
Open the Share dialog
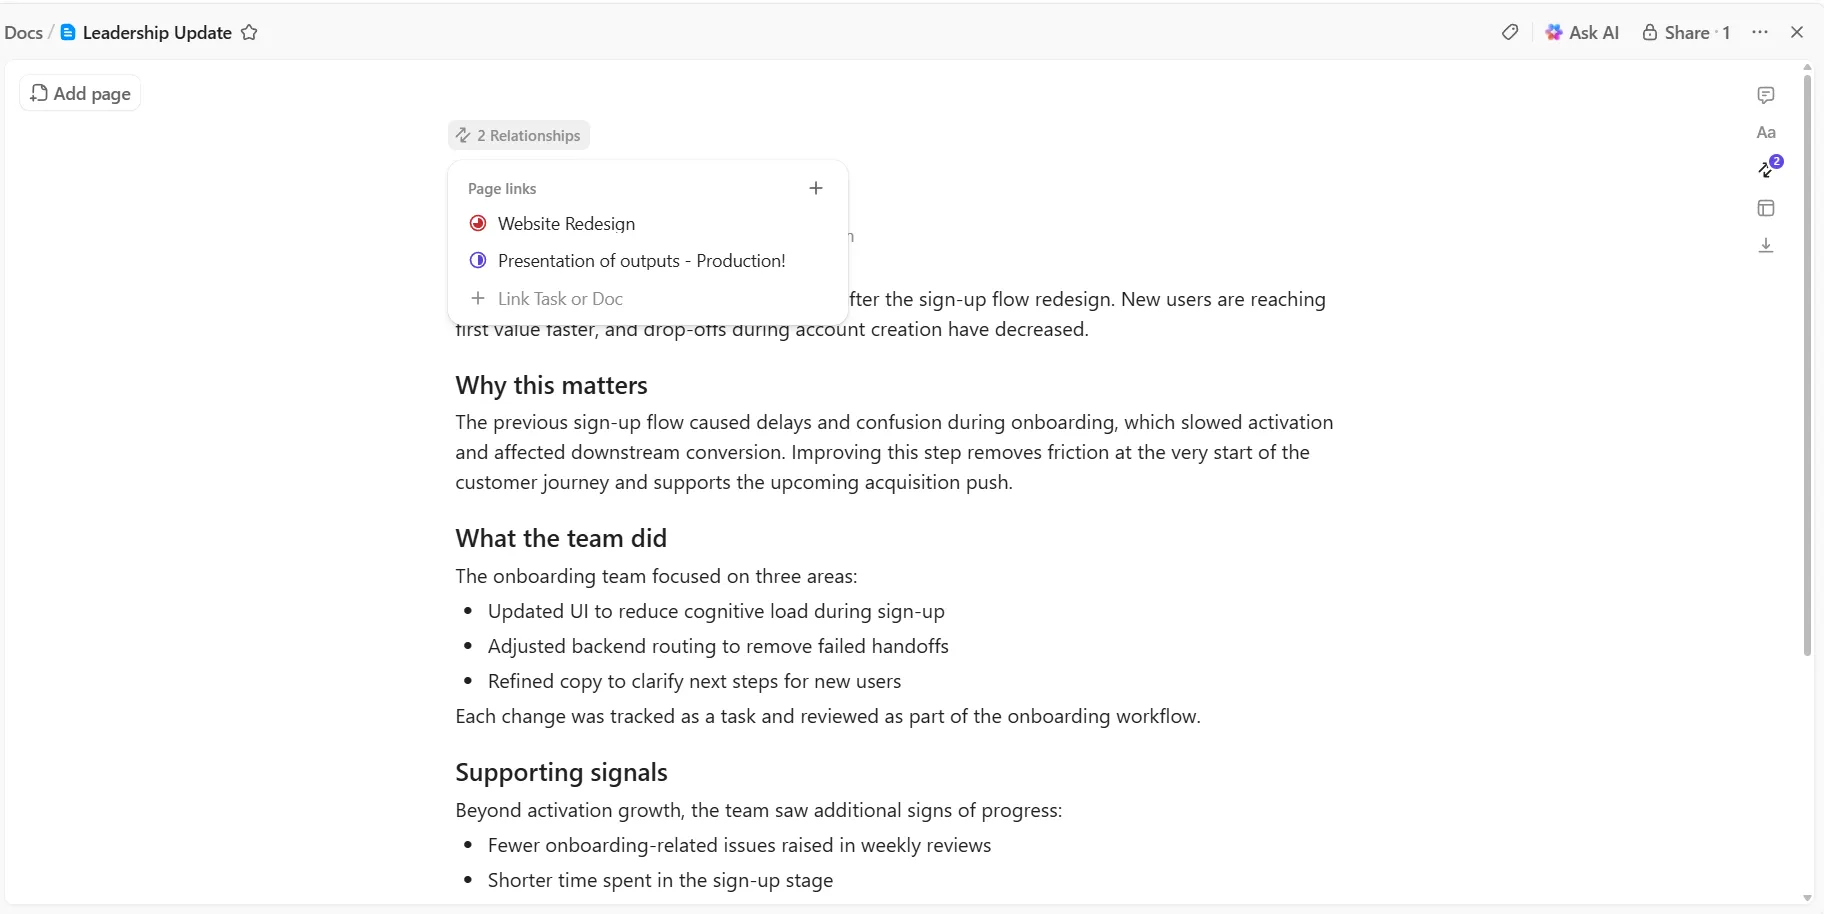coord(1686,33)
